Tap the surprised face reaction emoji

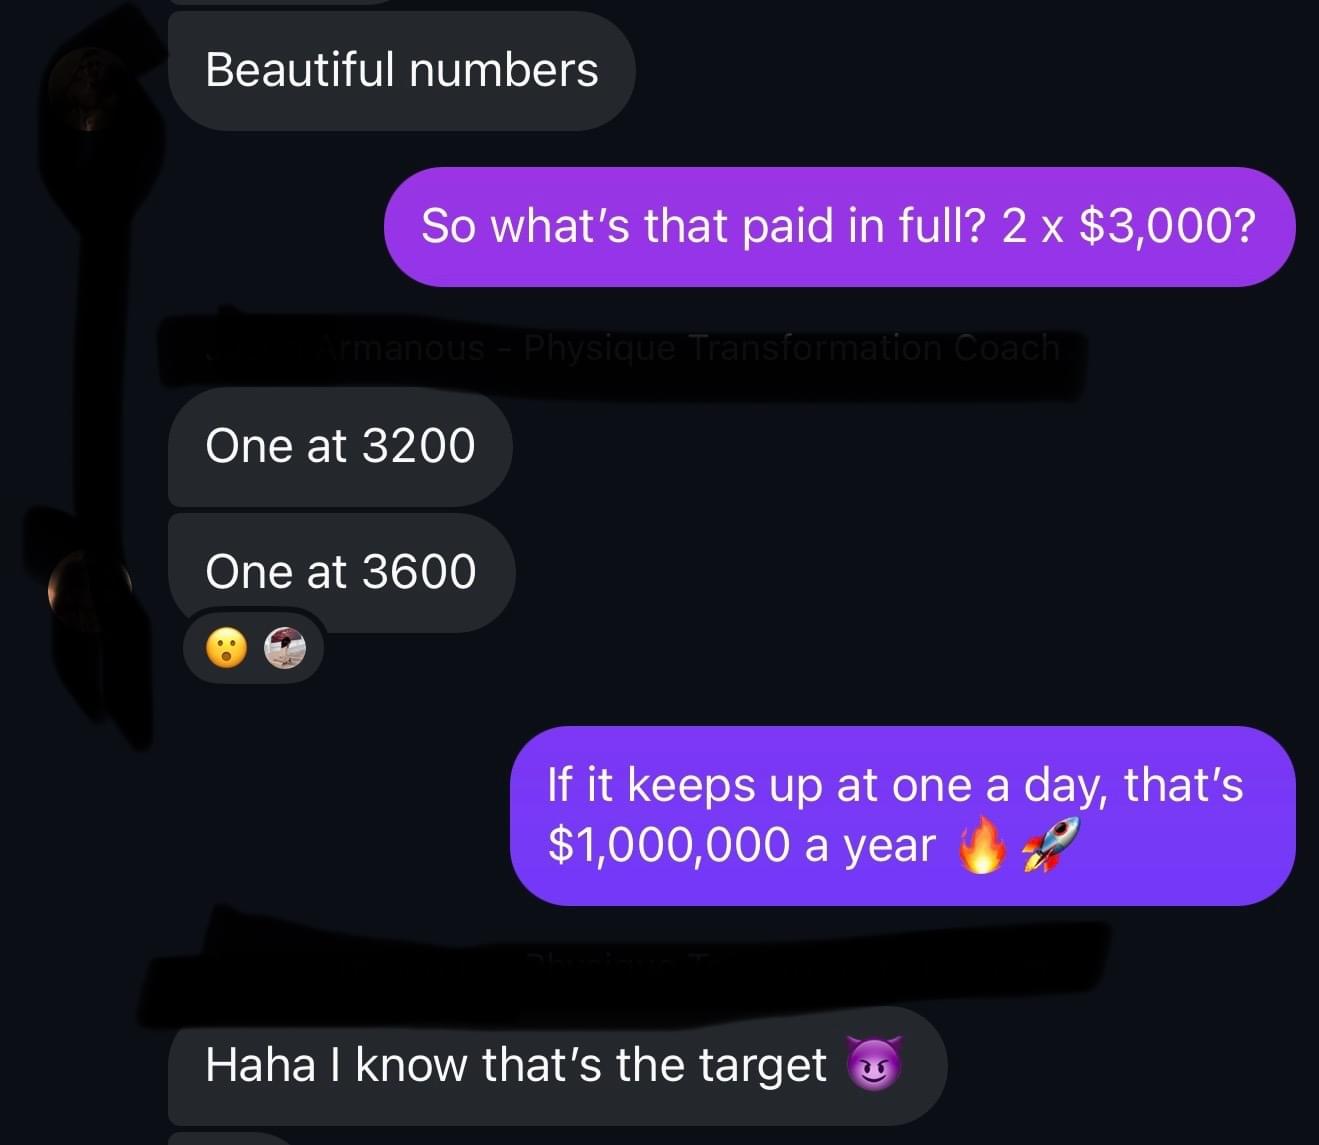226,649
